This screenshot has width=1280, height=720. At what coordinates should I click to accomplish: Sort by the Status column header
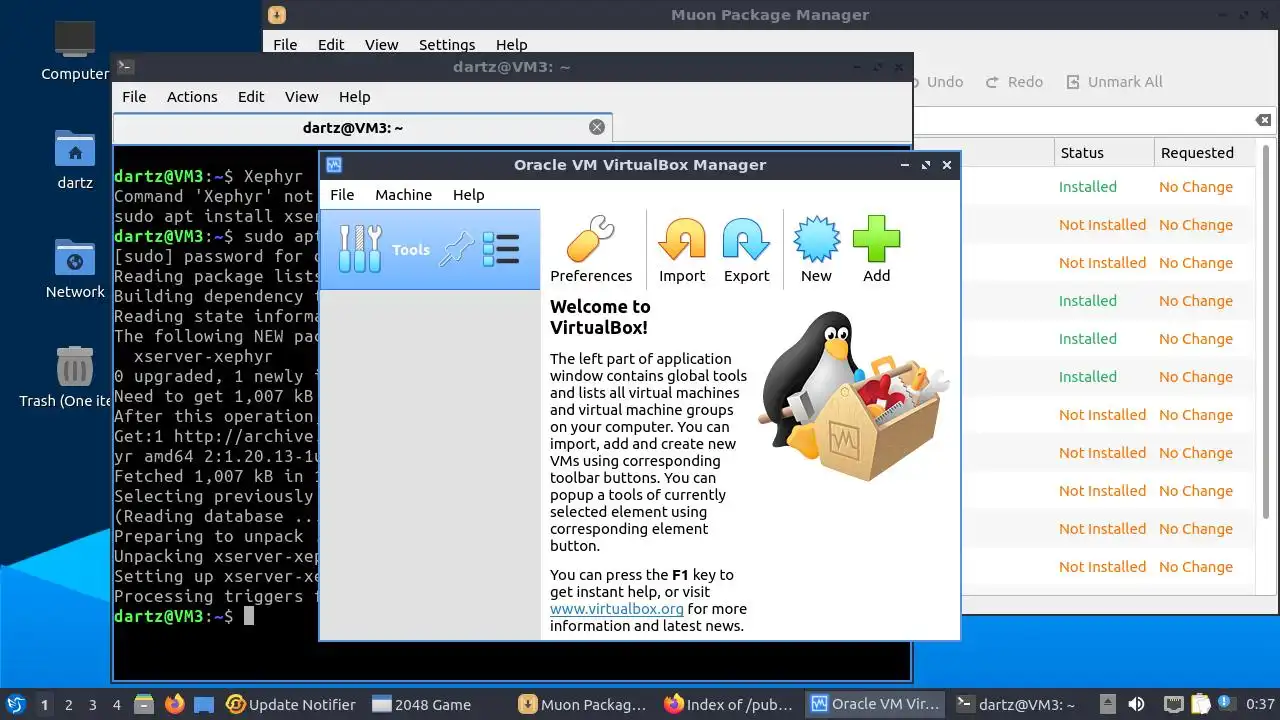1103,153
